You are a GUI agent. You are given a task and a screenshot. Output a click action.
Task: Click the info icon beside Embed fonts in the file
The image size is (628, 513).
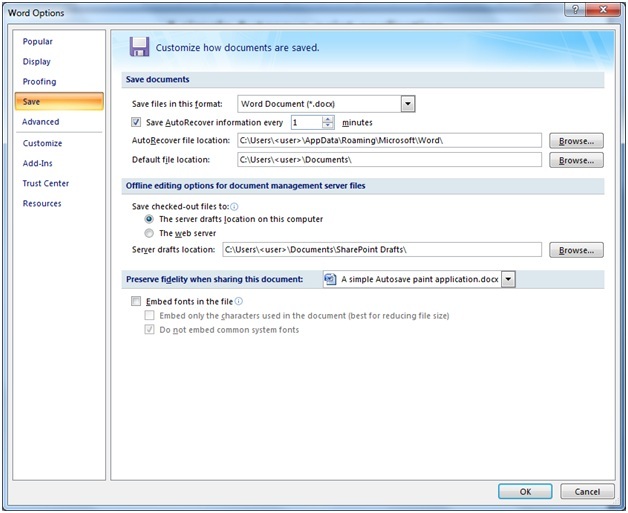point(239,301)
